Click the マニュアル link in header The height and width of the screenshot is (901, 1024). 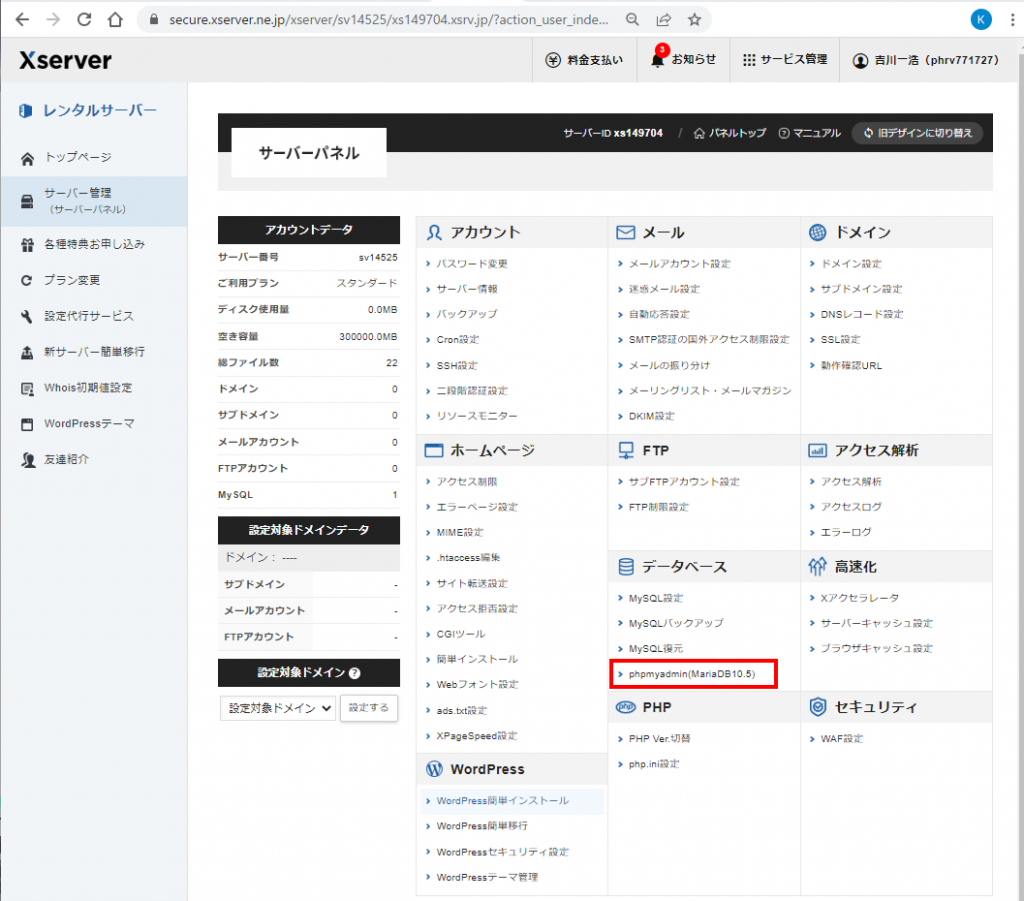(x=809, y=133)
